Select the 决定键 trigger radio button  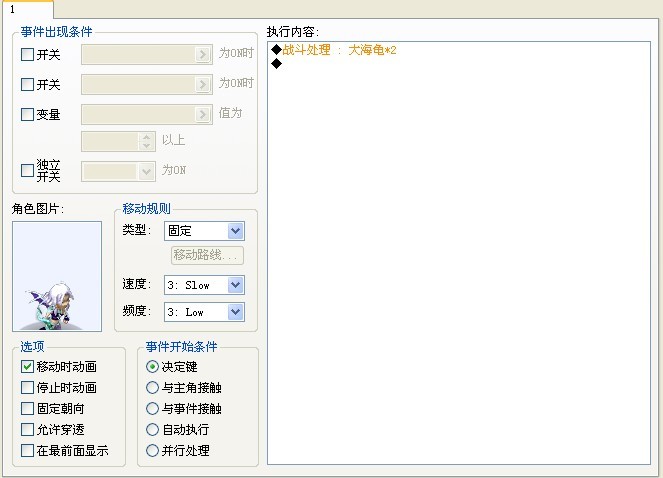coord(152,366)
